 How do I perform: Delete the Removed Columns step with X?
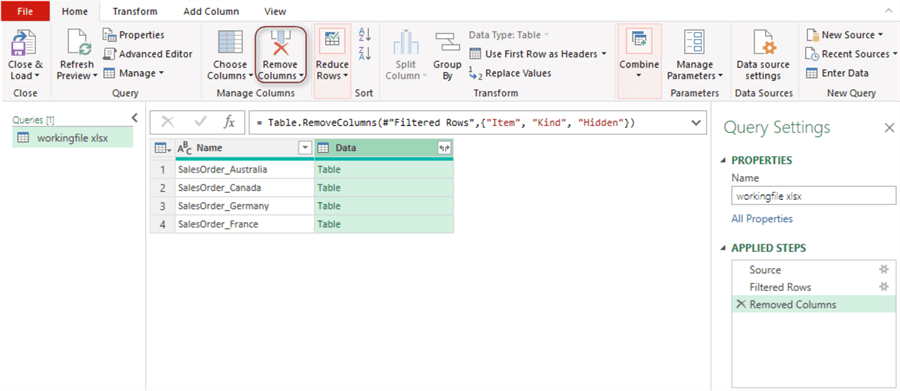[x=741, y=304]
